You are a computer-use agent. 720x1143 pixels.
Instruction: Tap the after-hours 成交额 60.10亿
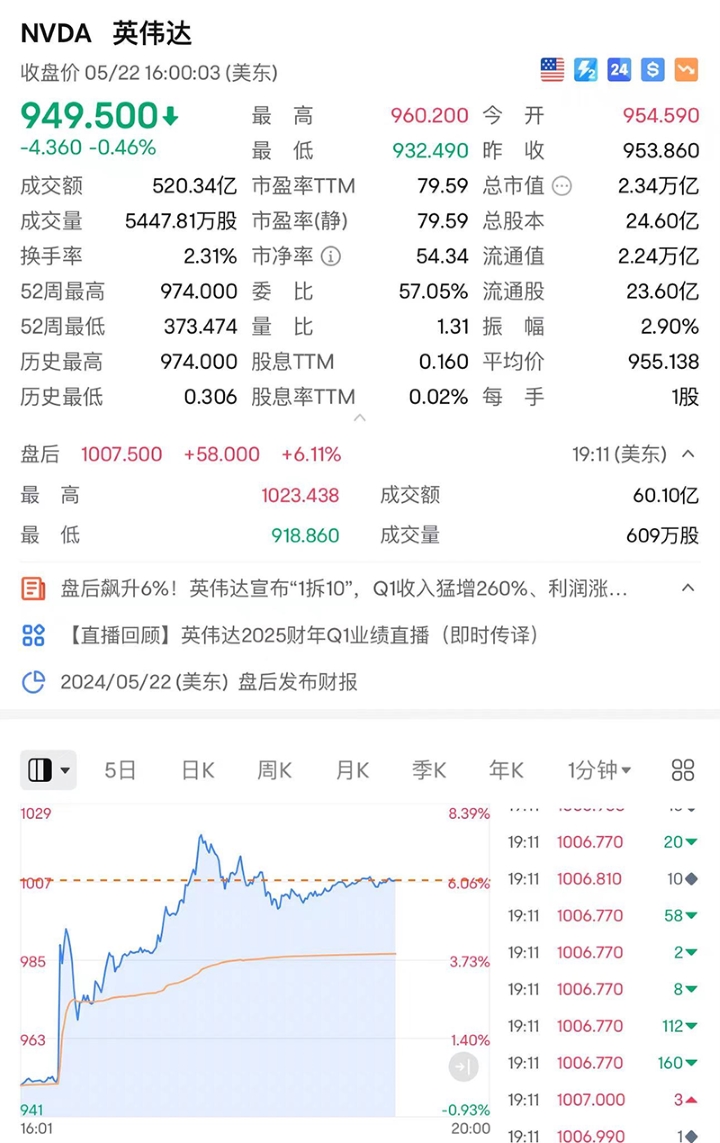(x=666, y=496)
